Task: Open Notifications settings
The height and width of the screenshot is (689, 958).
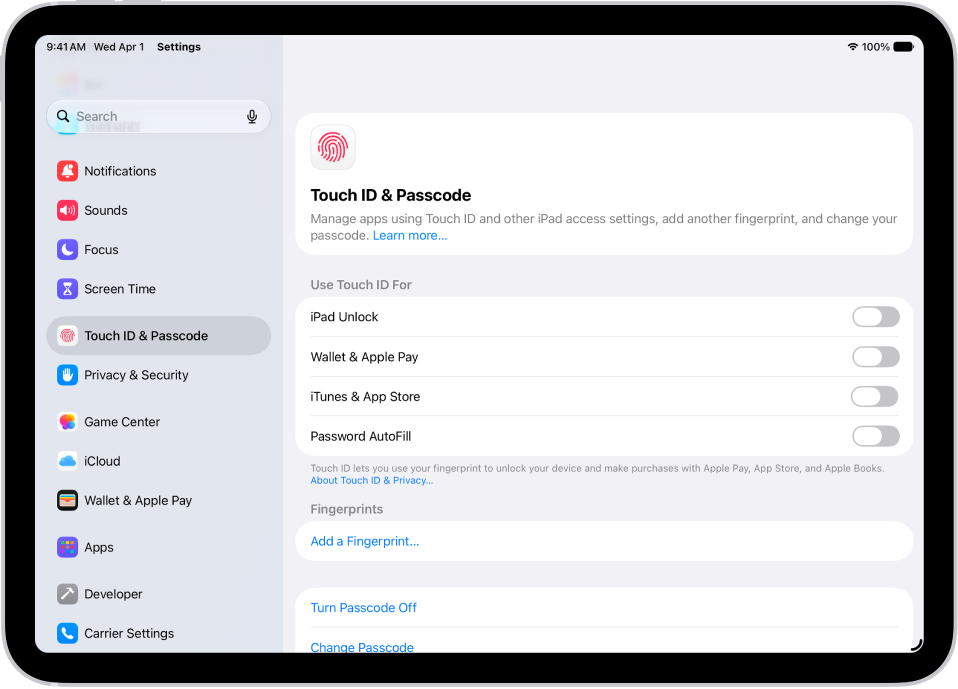Action: tap(159, 171)
